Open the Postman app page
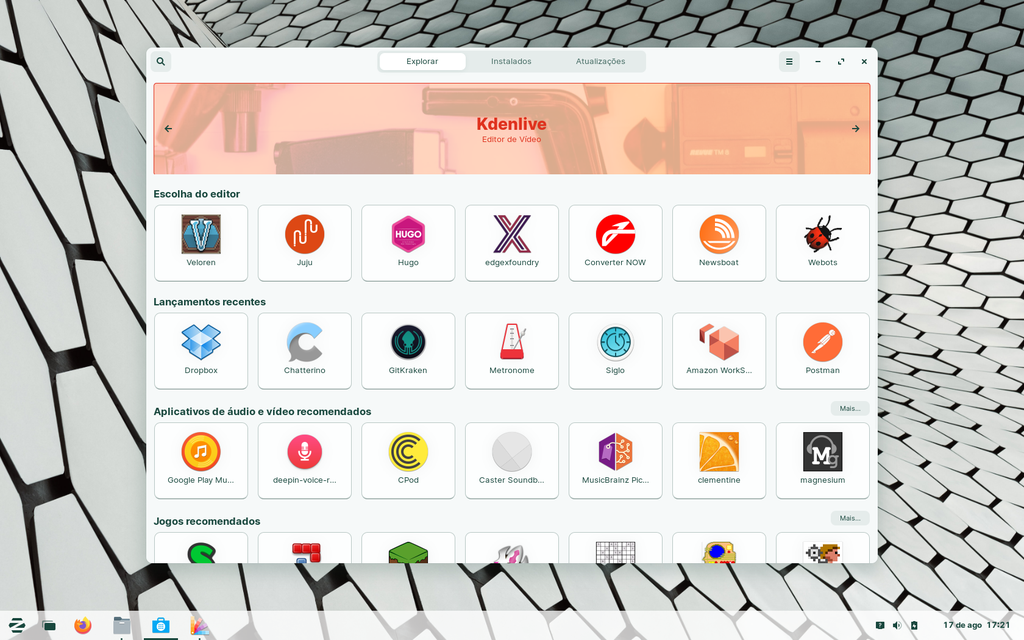1024x640 pixels. tap(822, 351)
